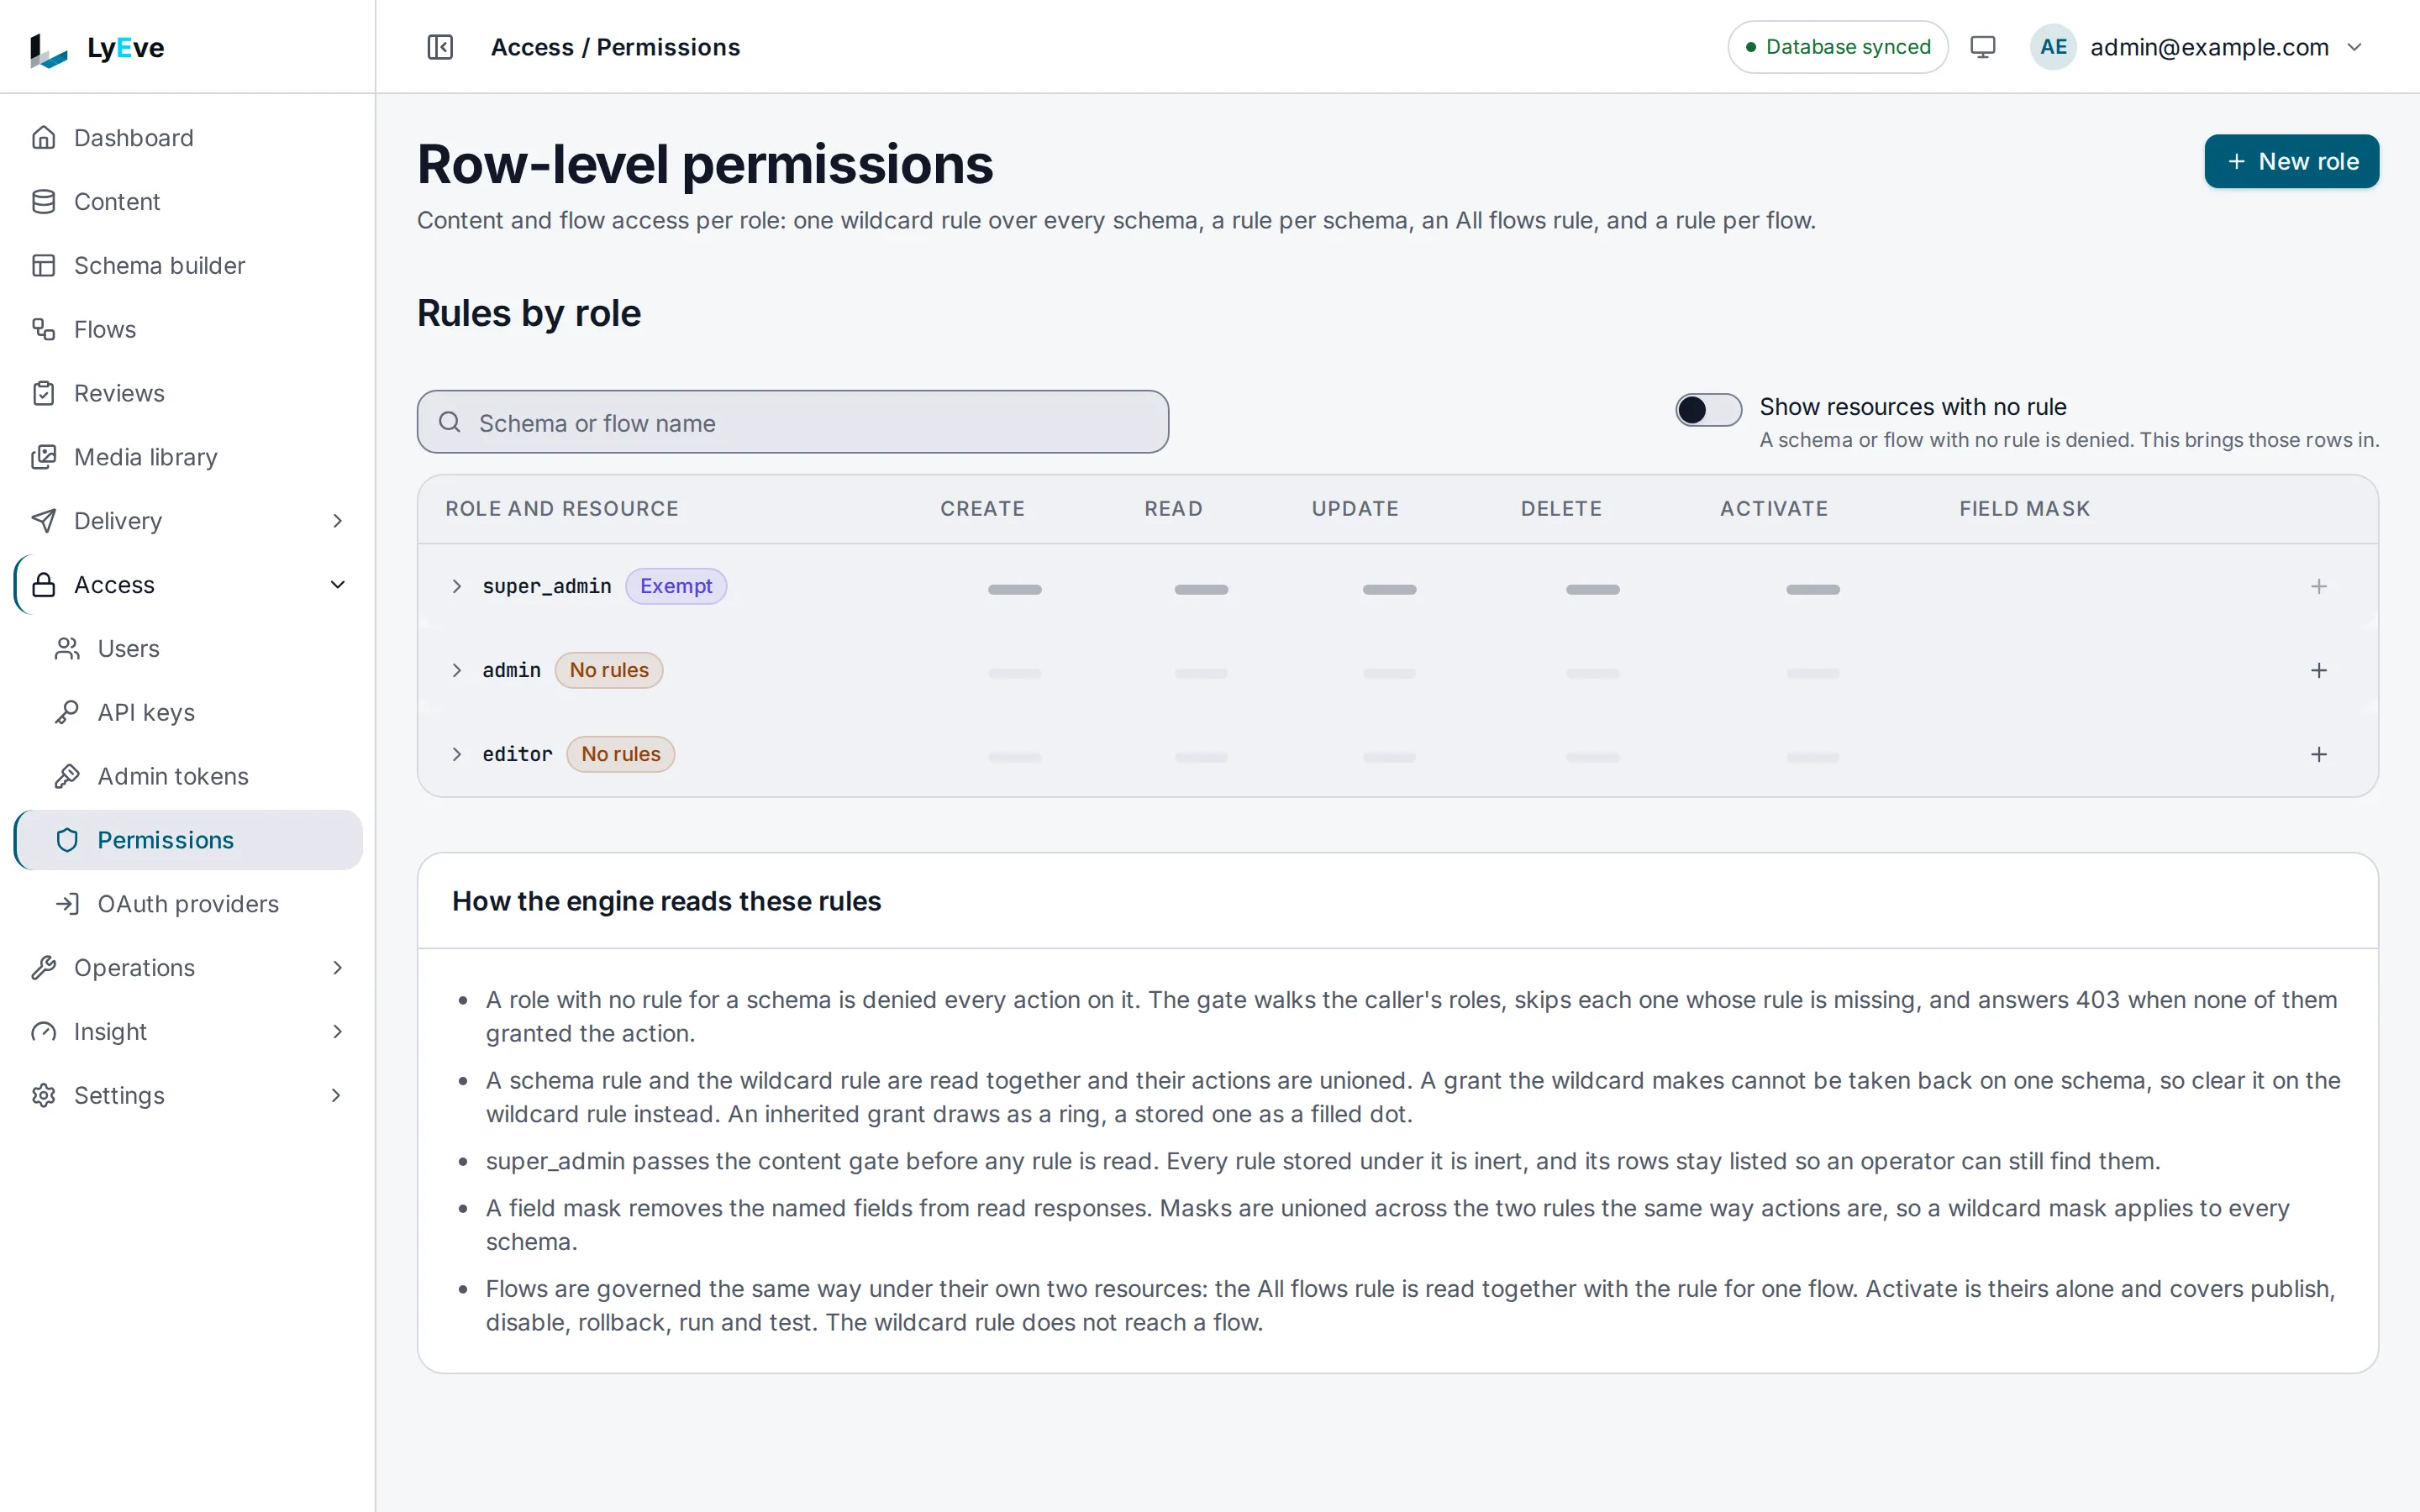Click the Schema or flow name search field

click(792, 422)
